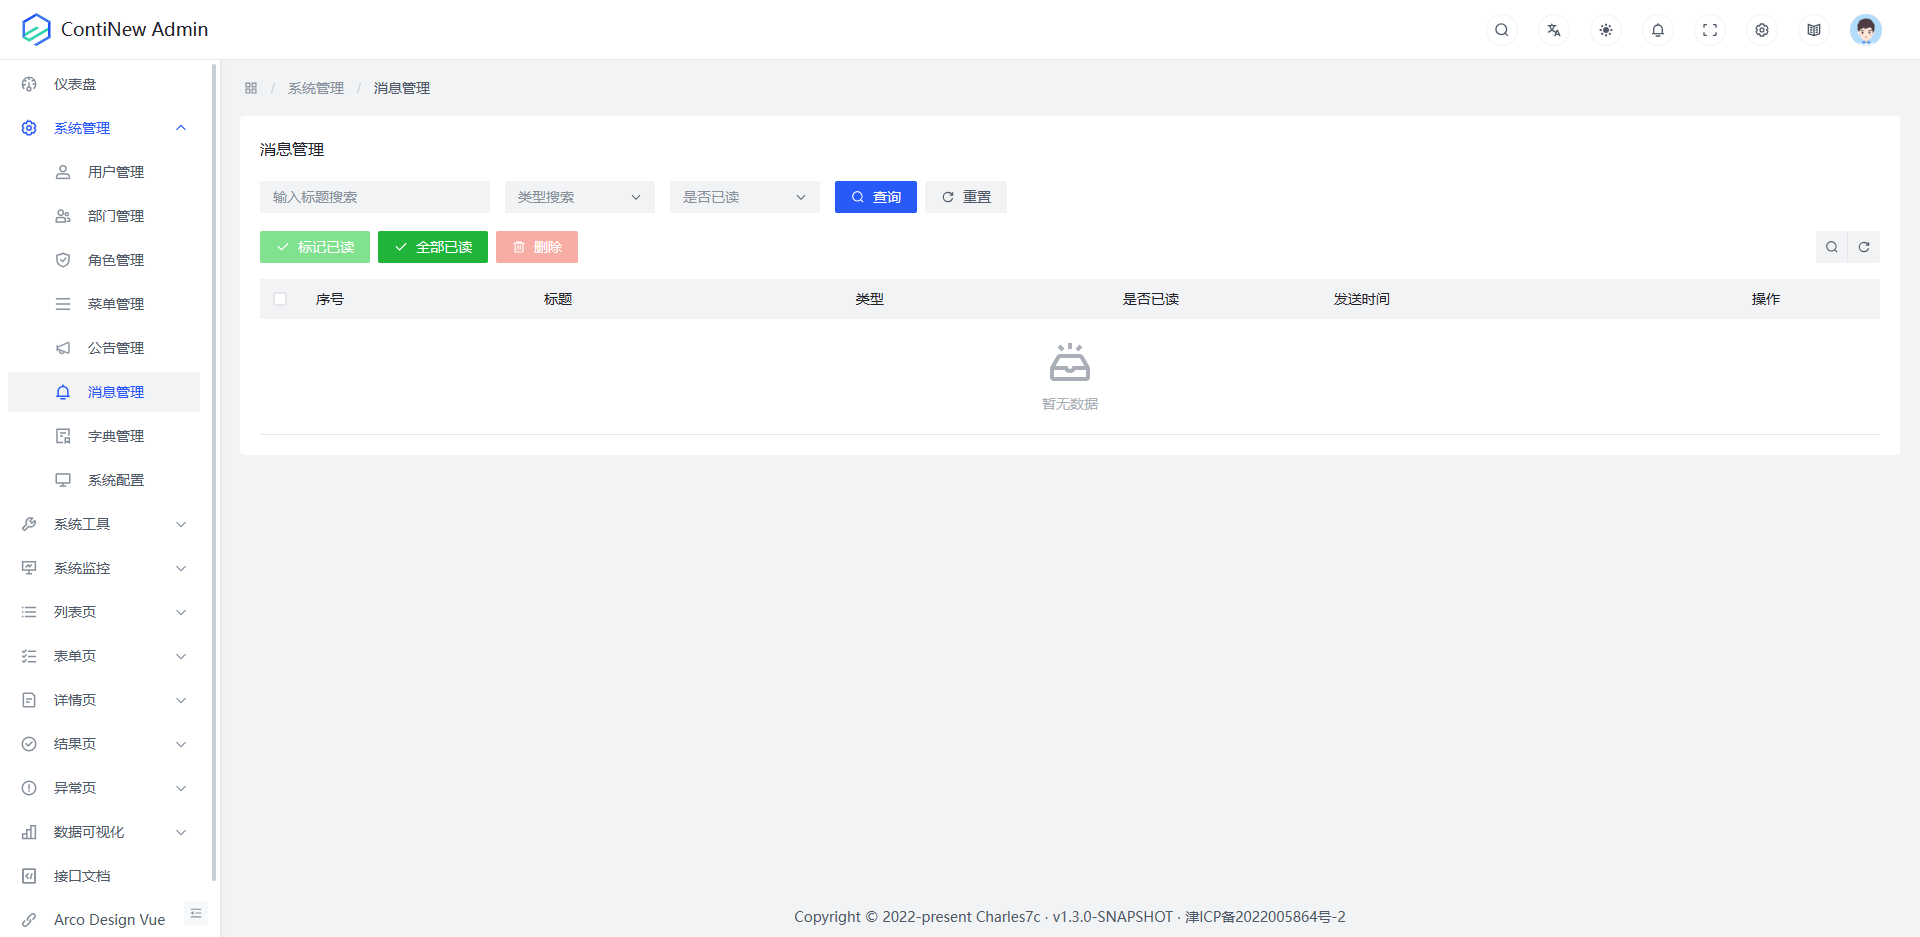Click the blue 查询 button
Screen dimensions: 1920x937
(875, 197)
